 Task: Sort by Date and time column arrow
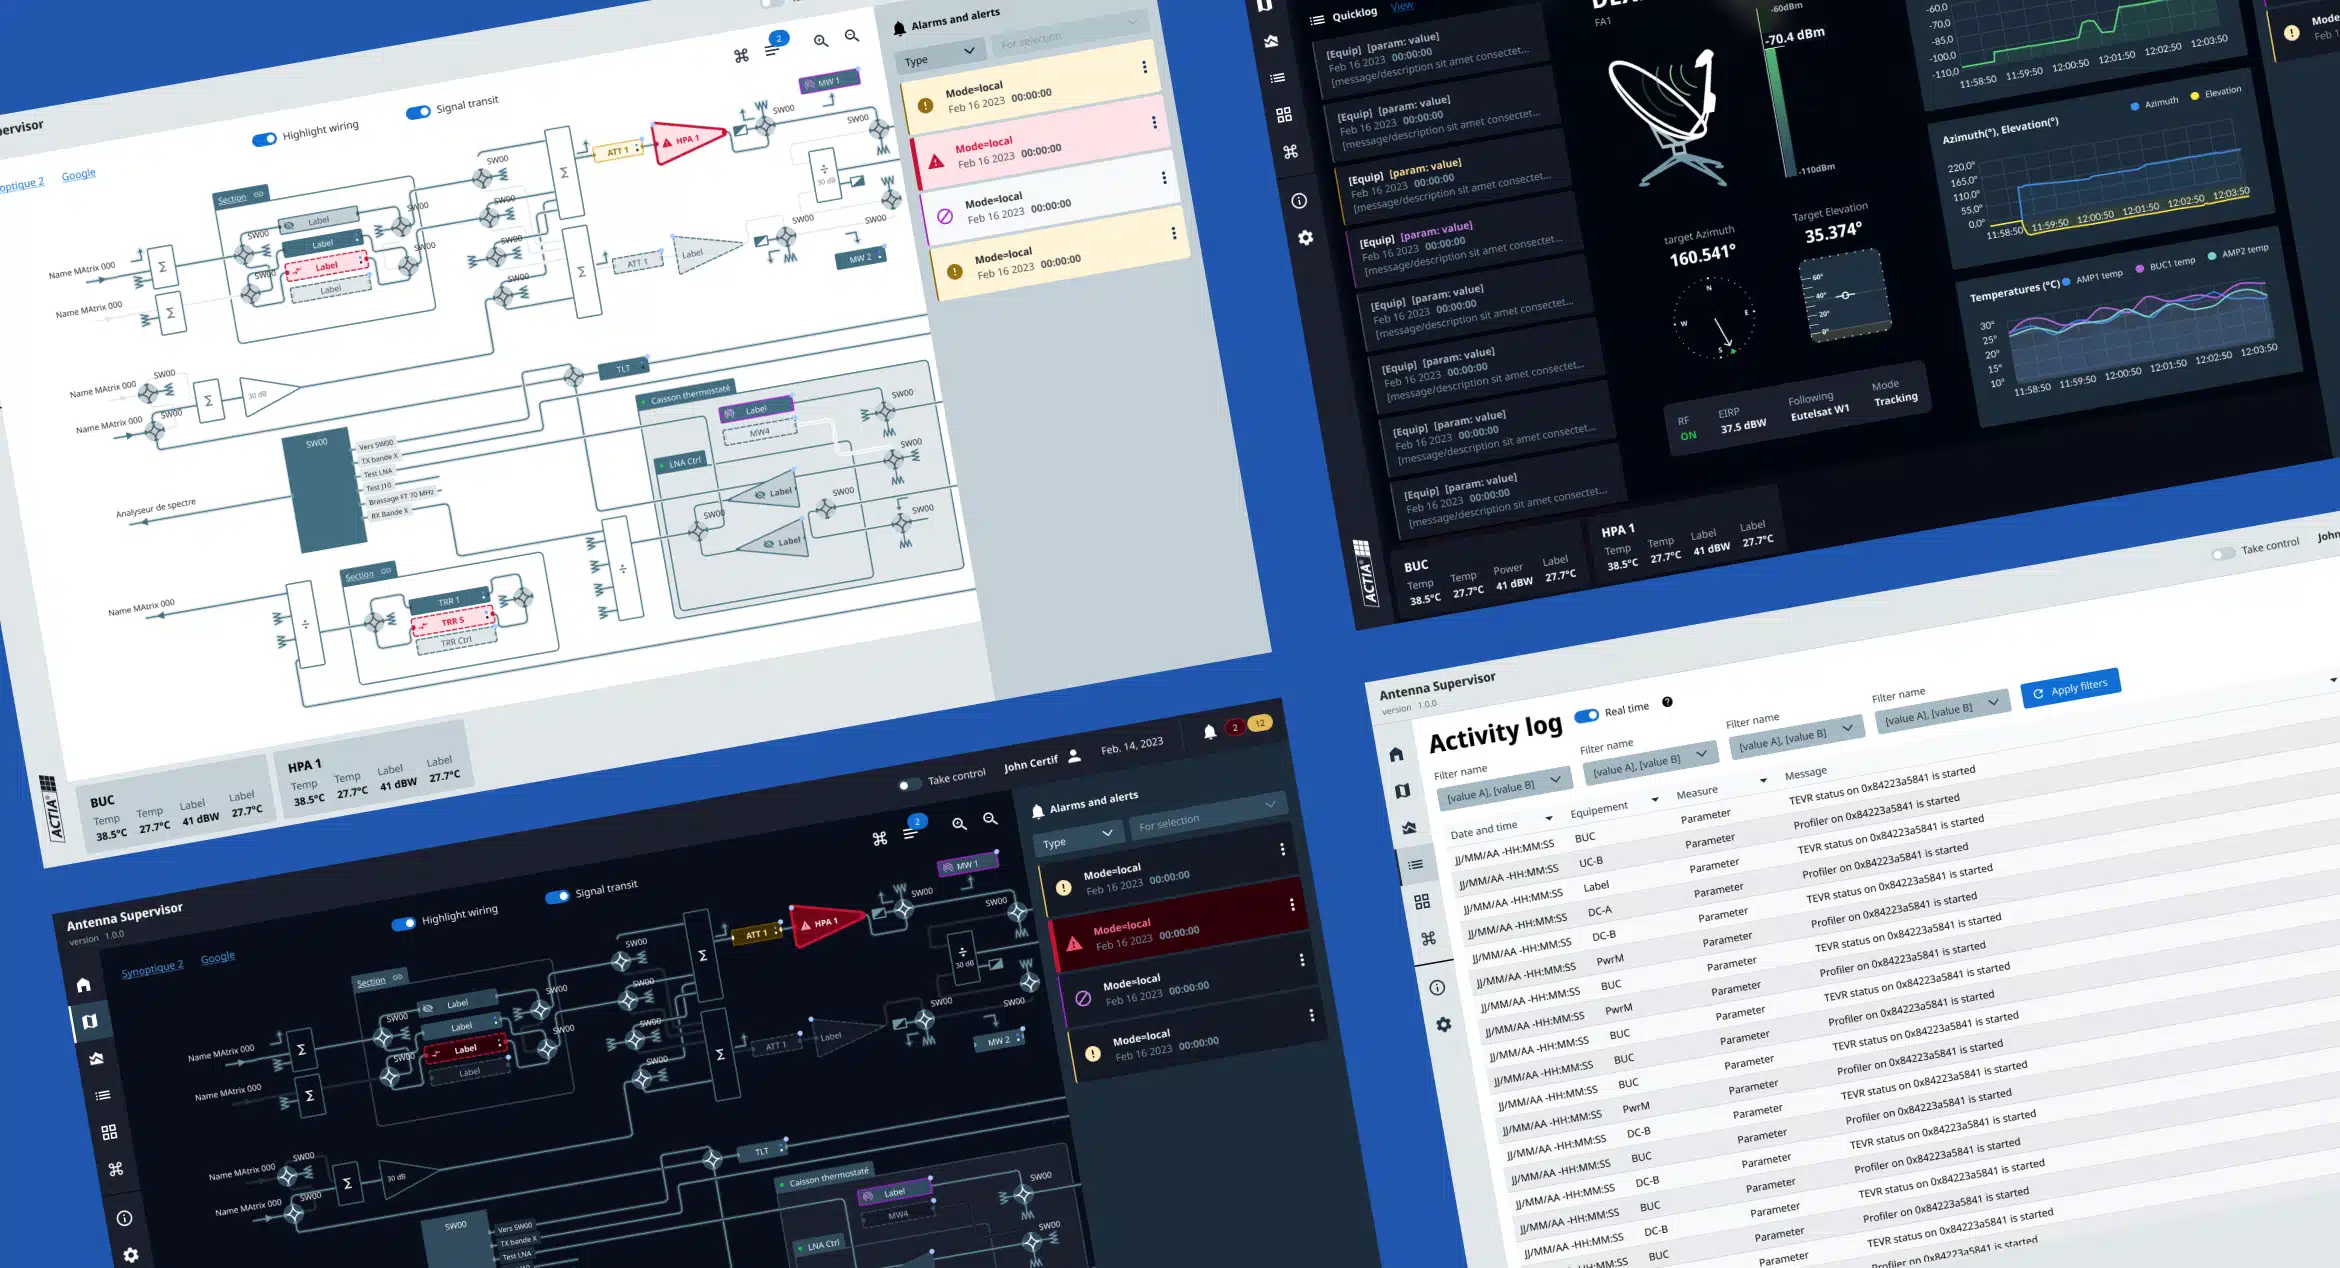pyautogui.click(x=1548, y=819)
